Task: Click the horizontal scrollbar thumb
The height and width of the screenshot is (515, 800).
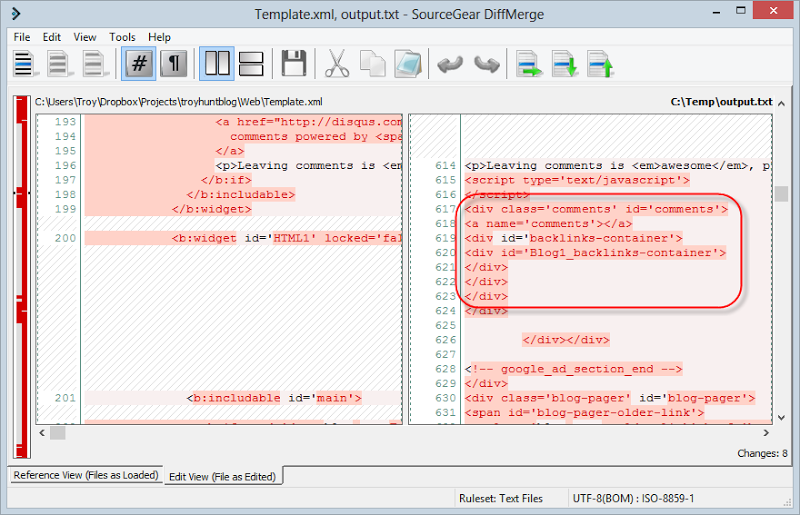Action: click(x=58, y=433)
